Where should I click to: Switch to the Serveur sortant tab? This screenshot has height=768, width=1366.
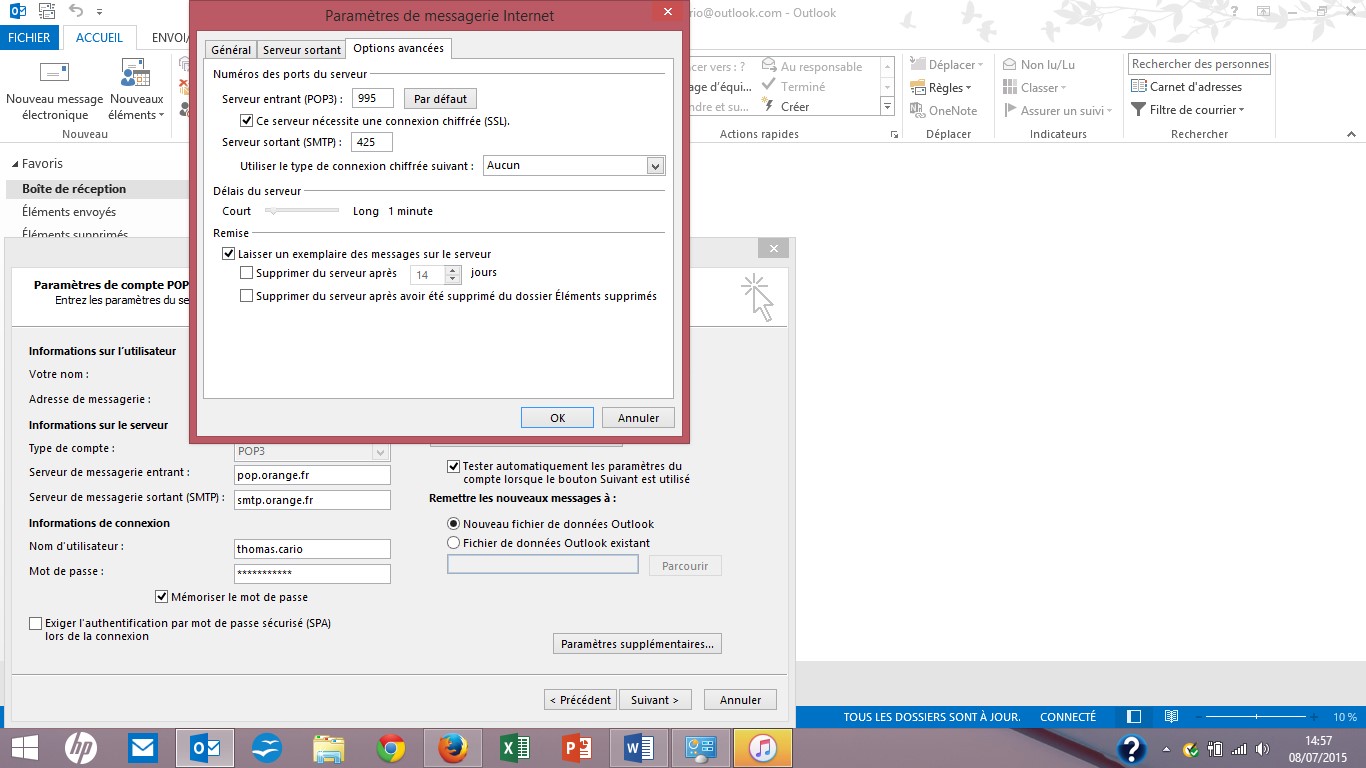coord(301,50)
